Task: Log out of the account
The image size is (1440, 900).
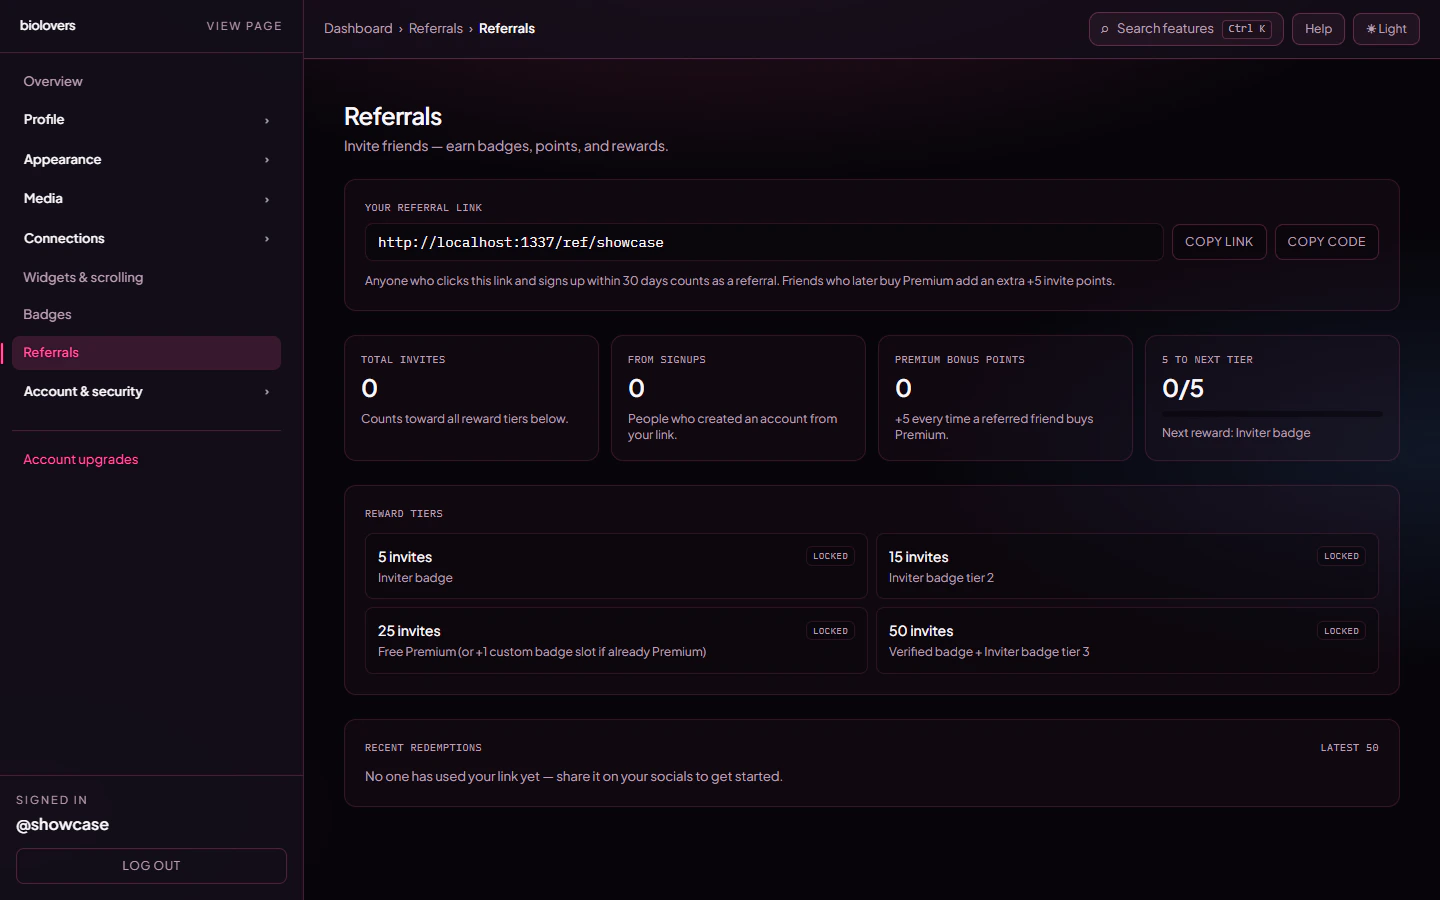Action: tap(151, 866)
